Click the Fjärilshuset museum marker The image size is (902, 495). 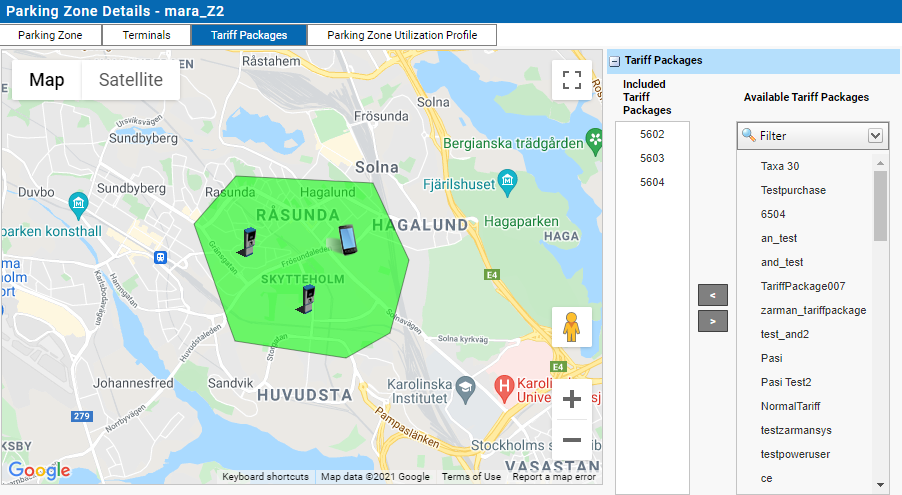[x=507, y=182]
